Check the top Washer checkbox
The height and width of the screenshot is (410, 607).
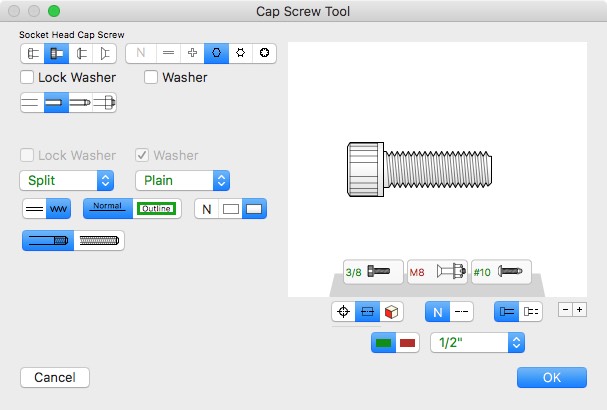coord(152,77)
